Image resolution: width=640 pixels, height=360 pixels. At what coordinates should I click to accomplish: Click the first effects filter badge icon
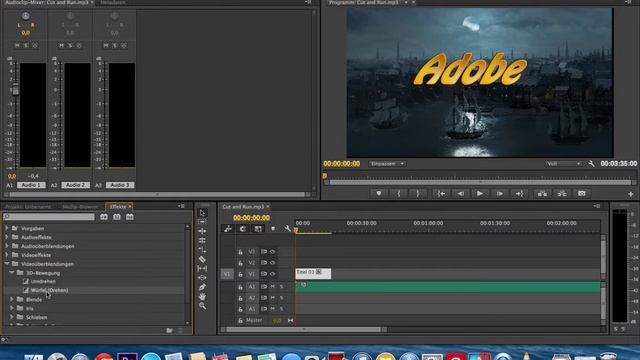pyautogui.click(x=104, y=217)
